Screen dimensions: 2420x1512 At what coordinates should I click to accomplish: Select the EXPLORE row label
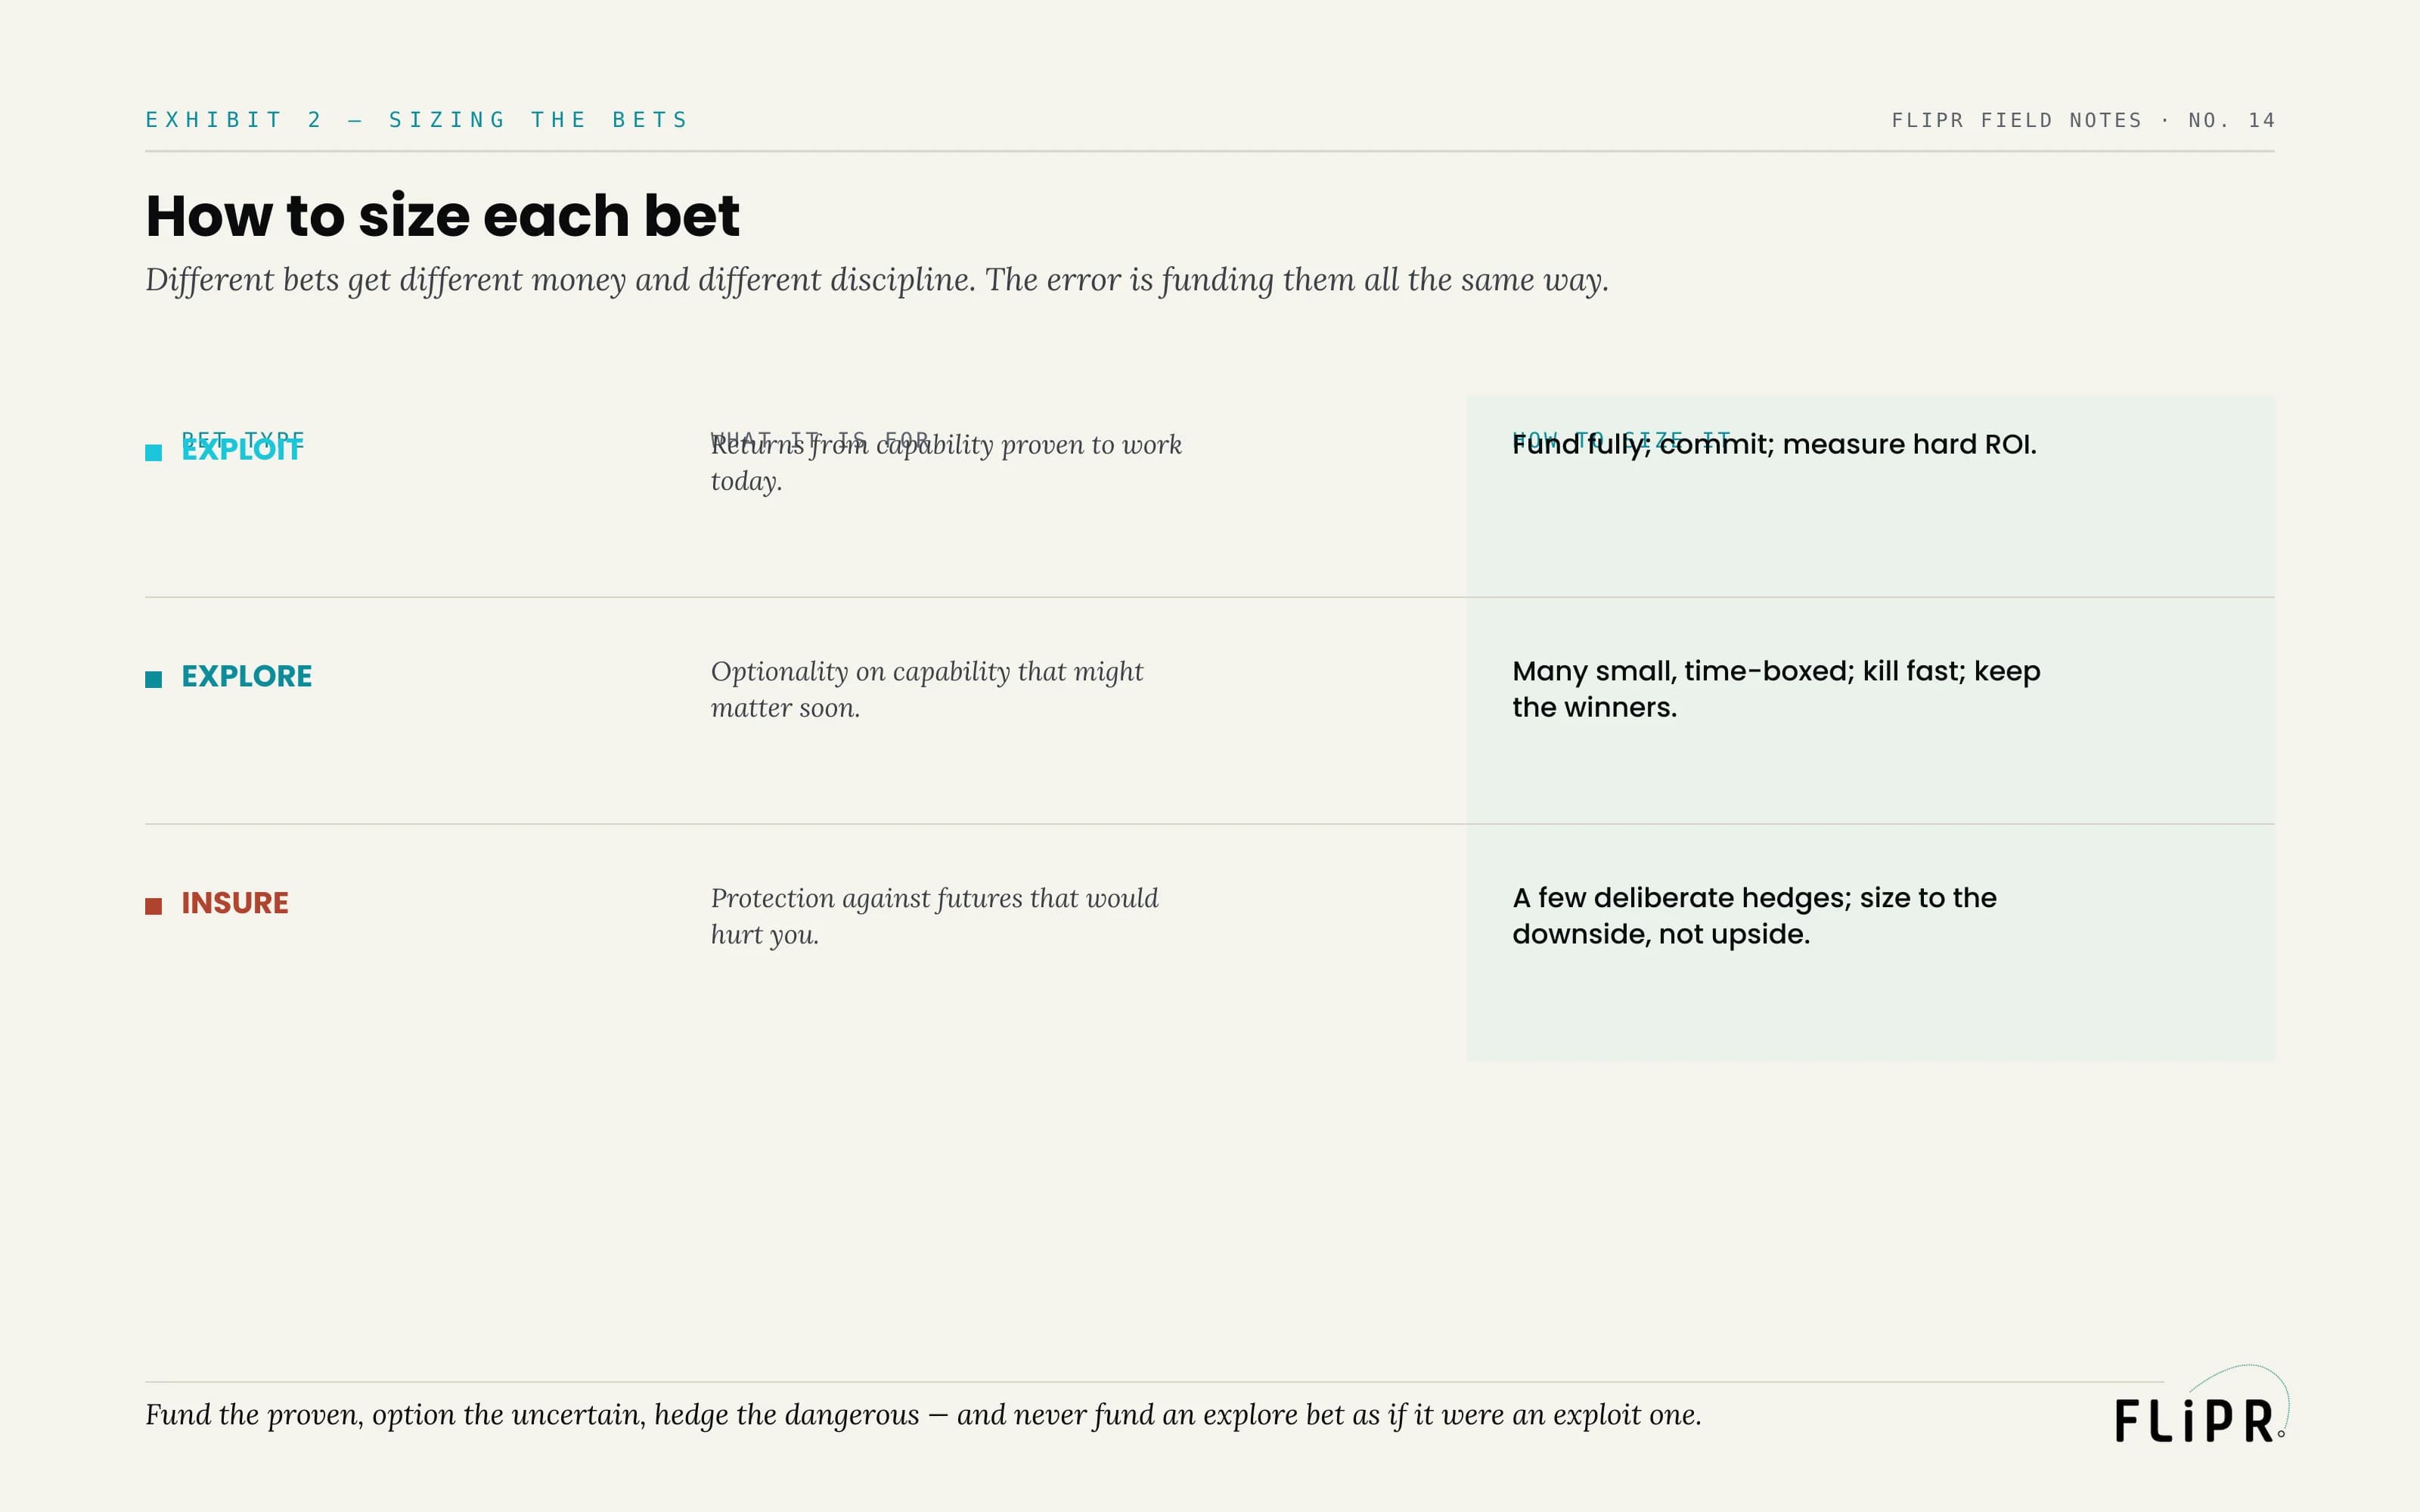point(246,677)
